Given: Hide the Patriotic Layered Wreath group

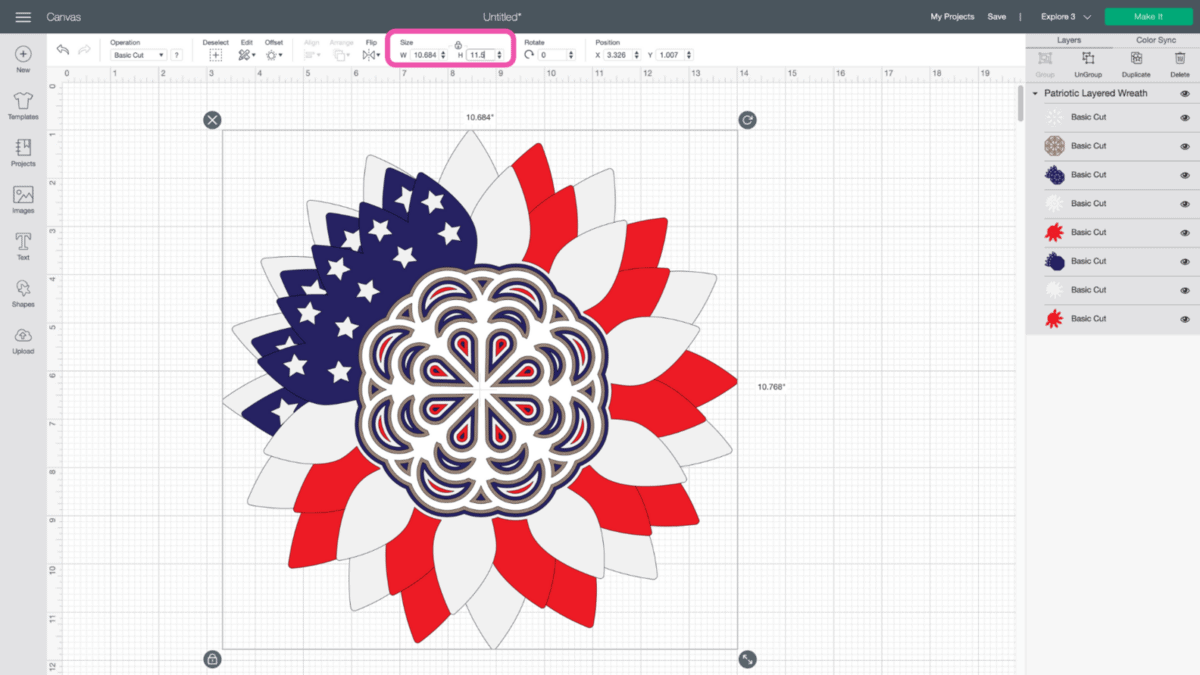Looking at the screenshot, I should (x=1185, y=93).
